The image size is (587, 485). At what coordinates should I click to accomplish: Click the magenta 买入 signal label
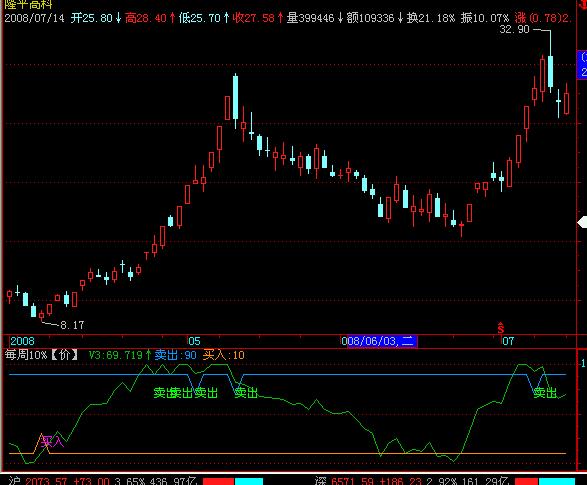pyautogui.click(x=52, y=442)
